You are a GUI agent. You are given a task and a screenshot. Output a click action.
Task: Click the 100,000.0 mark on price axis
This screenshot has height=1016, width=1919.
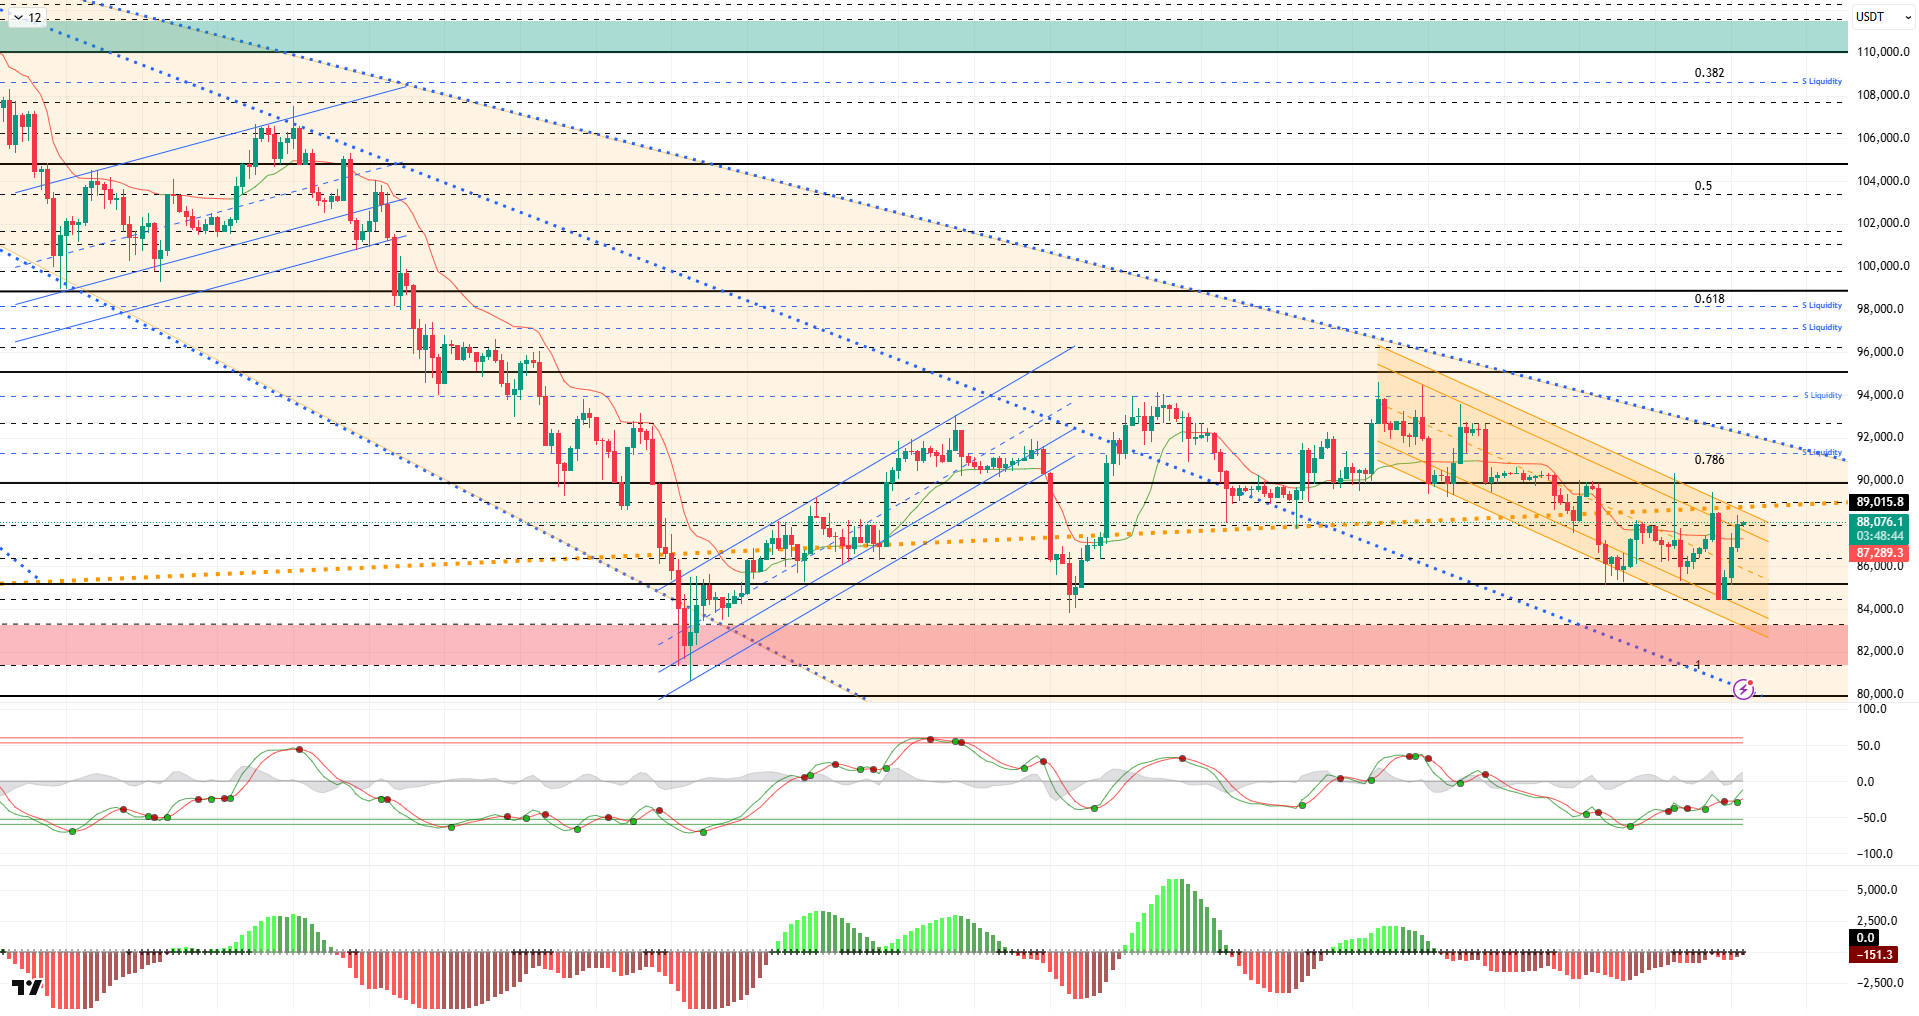1881,266
